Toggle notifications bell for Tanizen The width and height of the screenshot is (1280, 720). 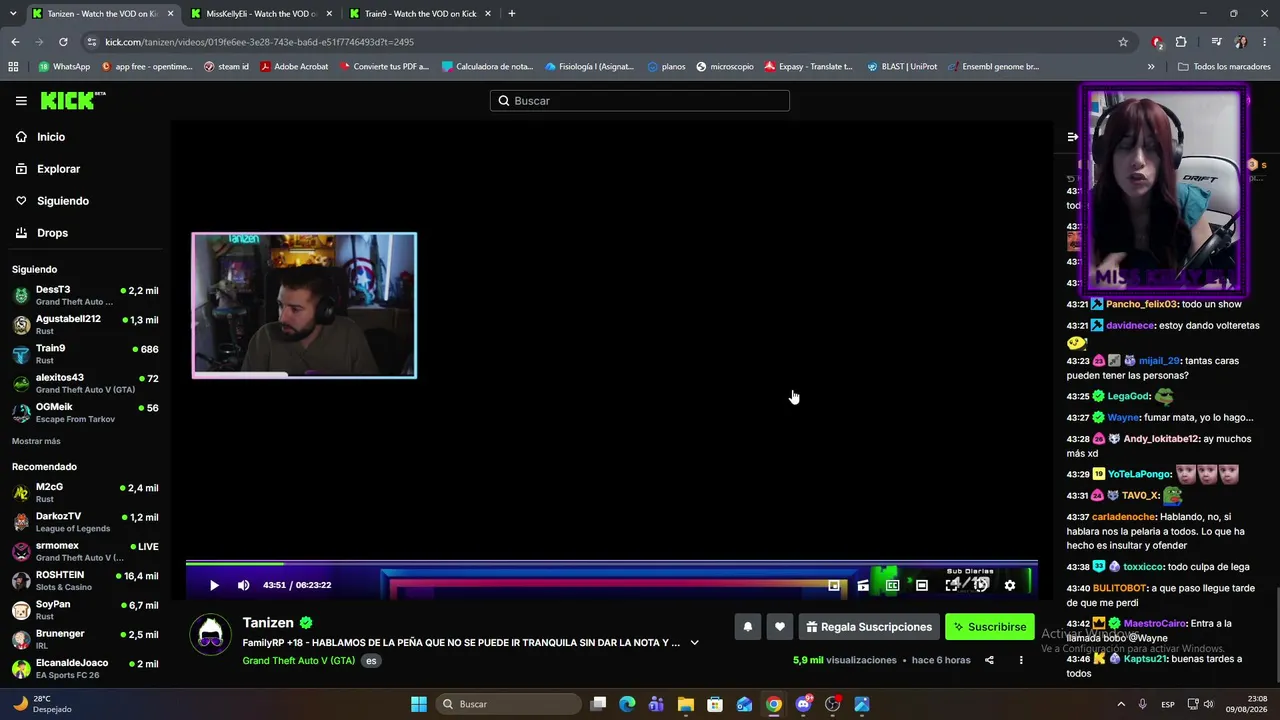point(747,627)
